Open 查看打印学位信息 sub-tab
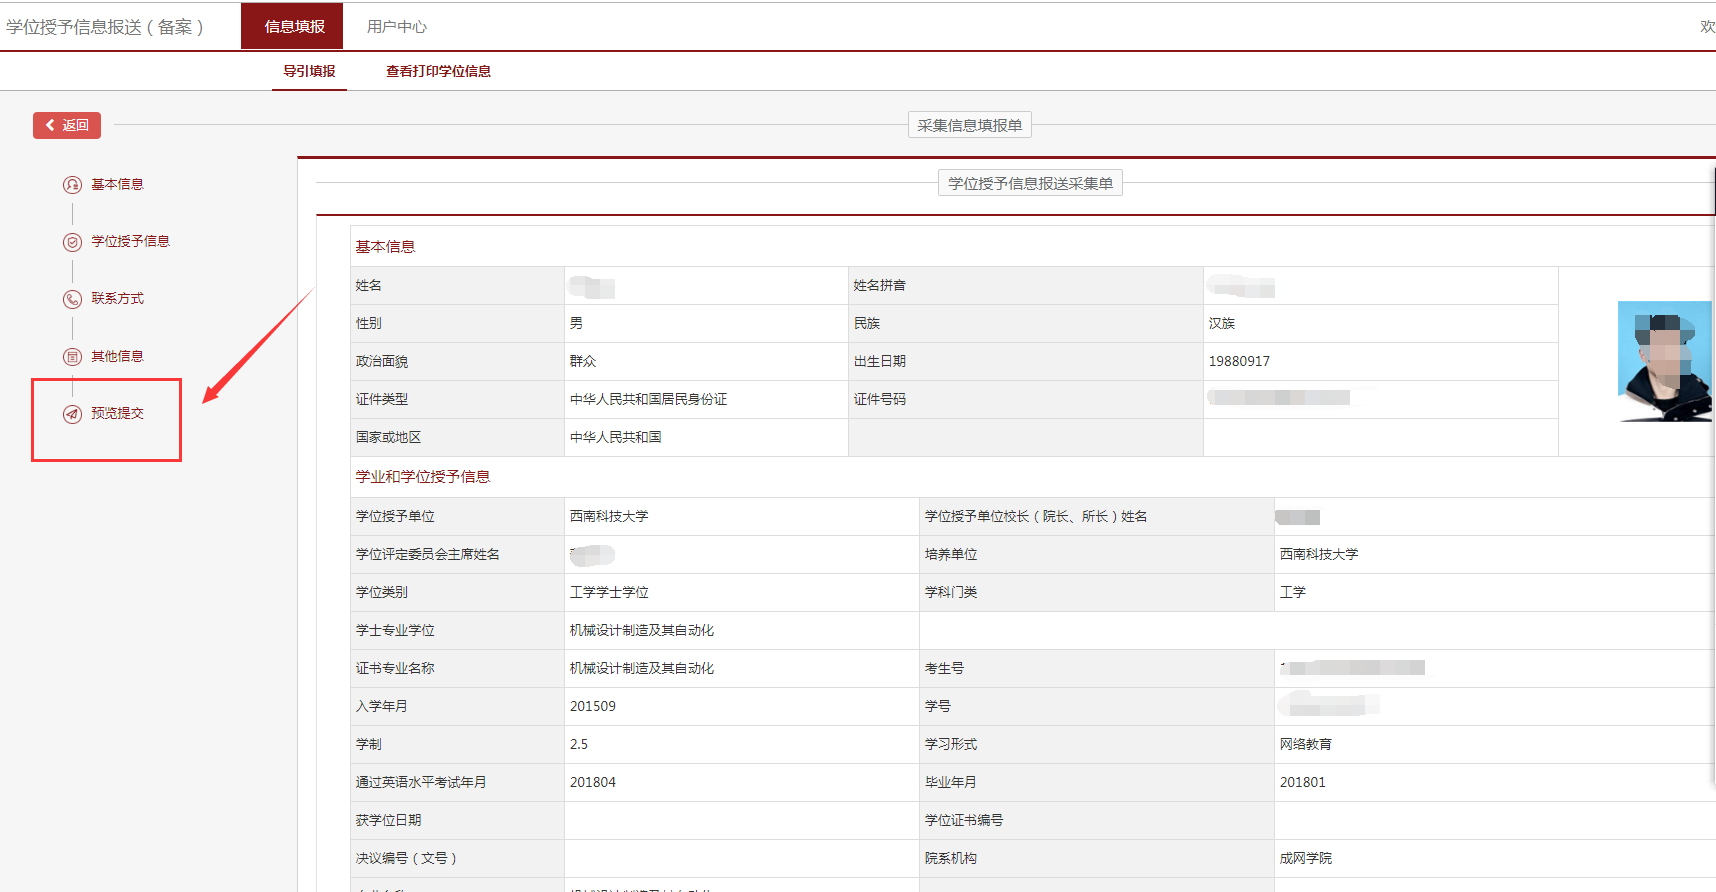 (x=438, y=71)
